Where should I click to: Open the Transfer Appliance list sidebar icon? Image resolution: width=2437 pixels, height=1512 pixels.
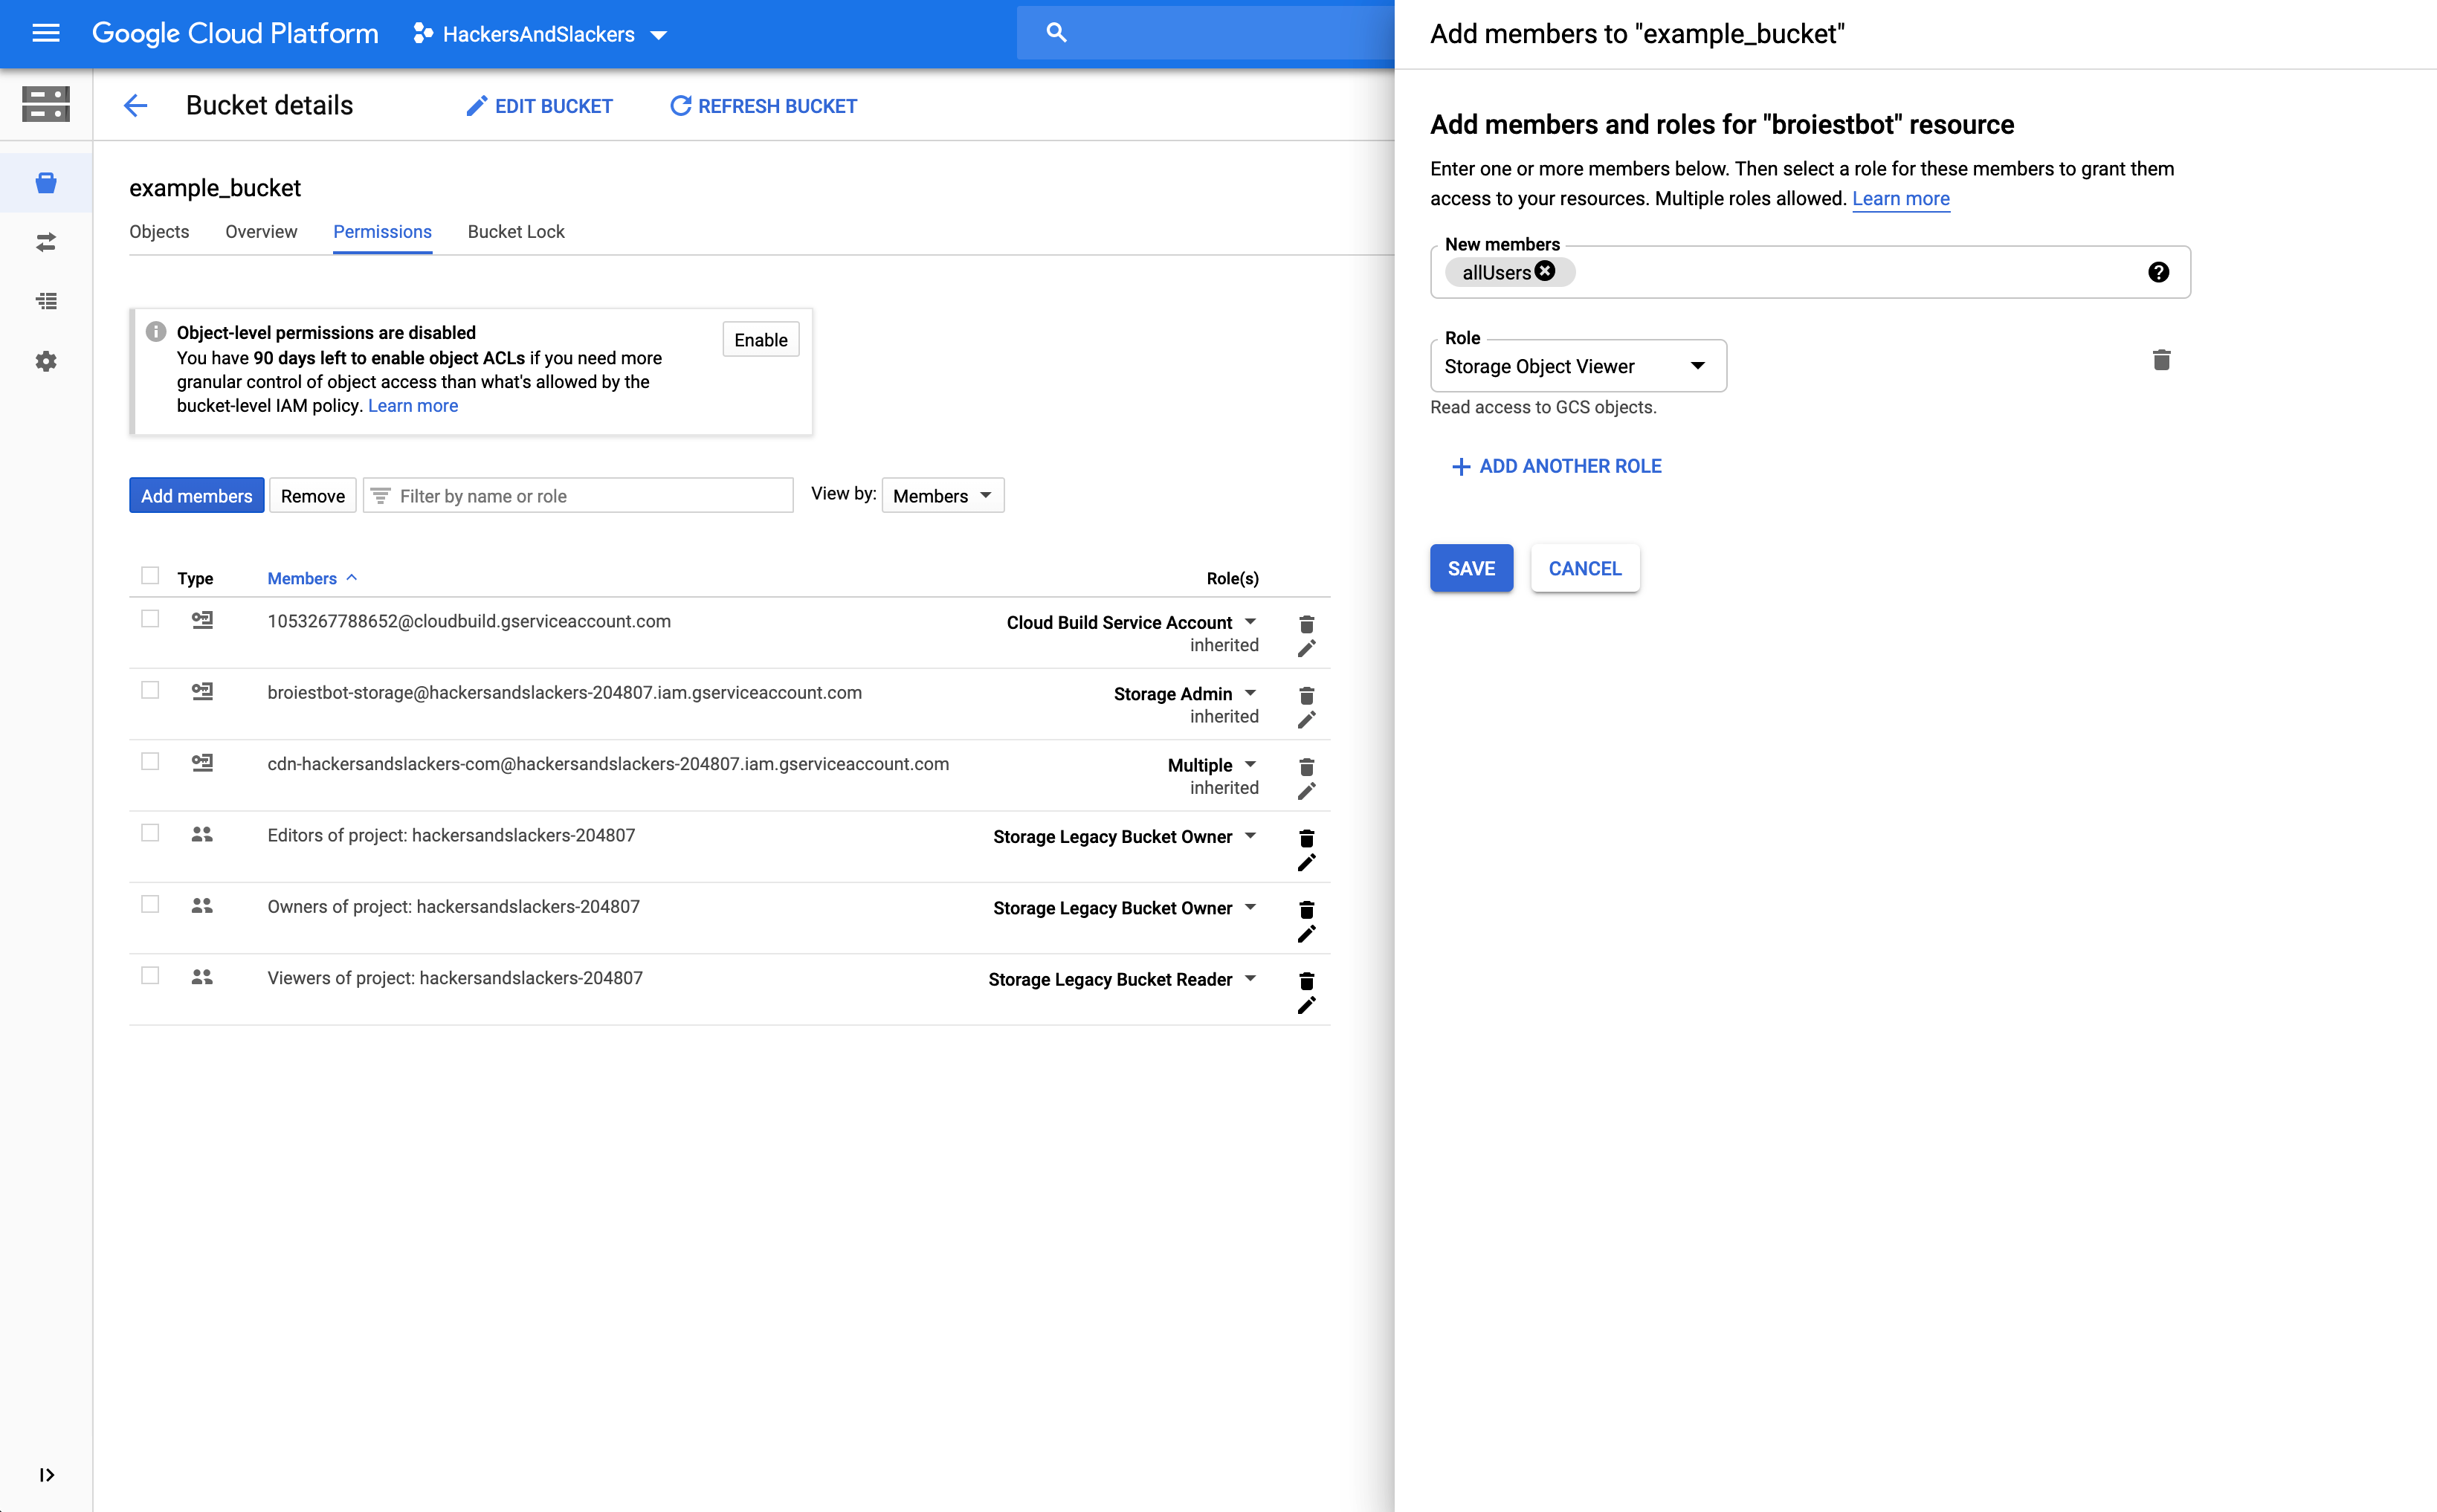[x=46, y=301]
